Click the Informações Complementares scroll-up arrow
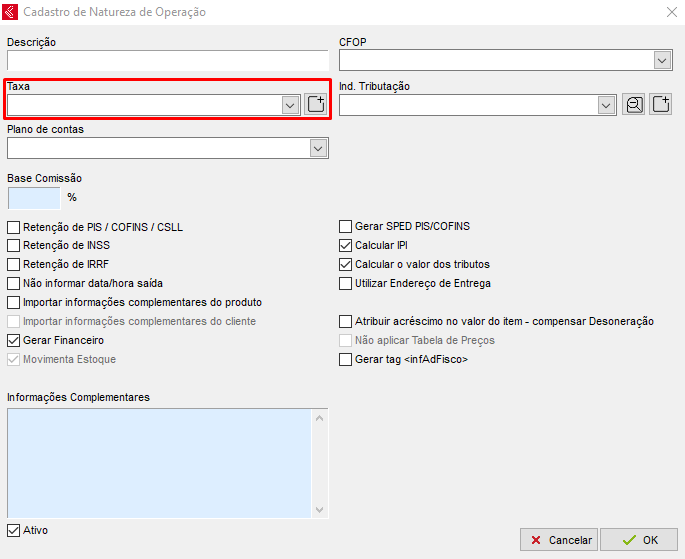 [x=320, y=418]
